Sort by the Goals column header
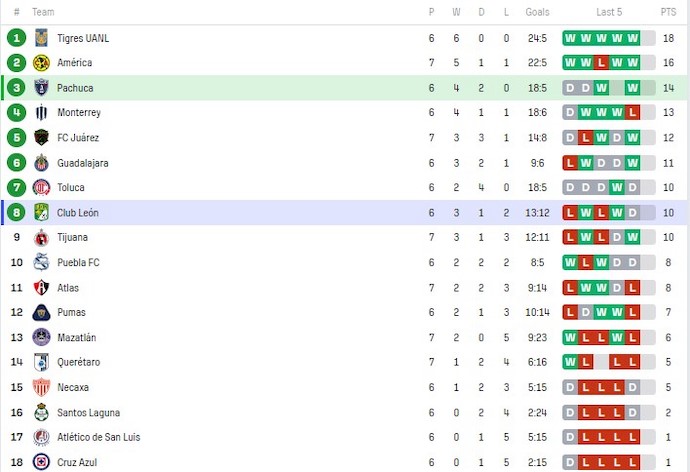 pos(537,12)
